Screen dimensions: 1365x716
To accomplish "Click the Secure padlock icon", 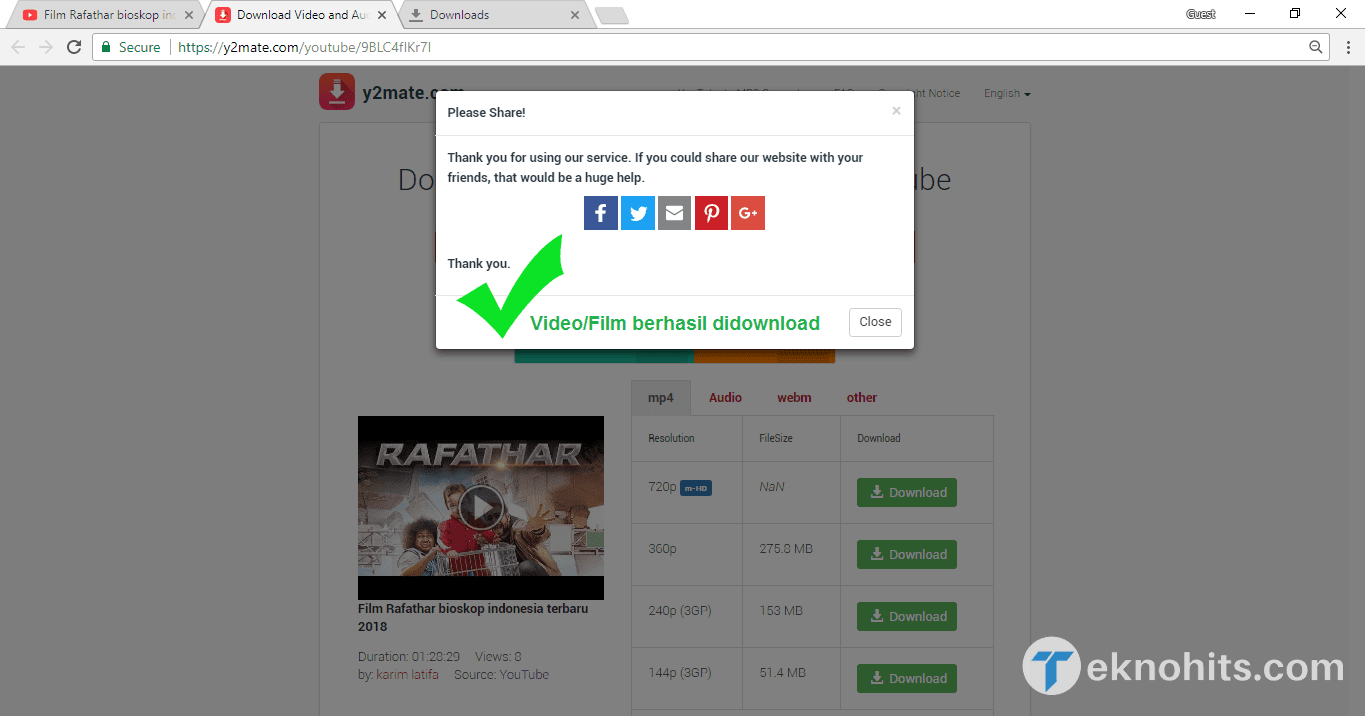I will click(x=106, y=47).
